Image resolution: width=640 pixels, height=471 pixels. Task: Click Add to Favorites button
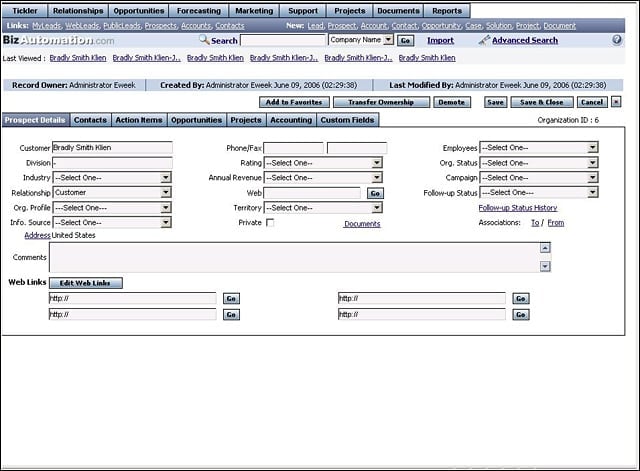(294, 102)
